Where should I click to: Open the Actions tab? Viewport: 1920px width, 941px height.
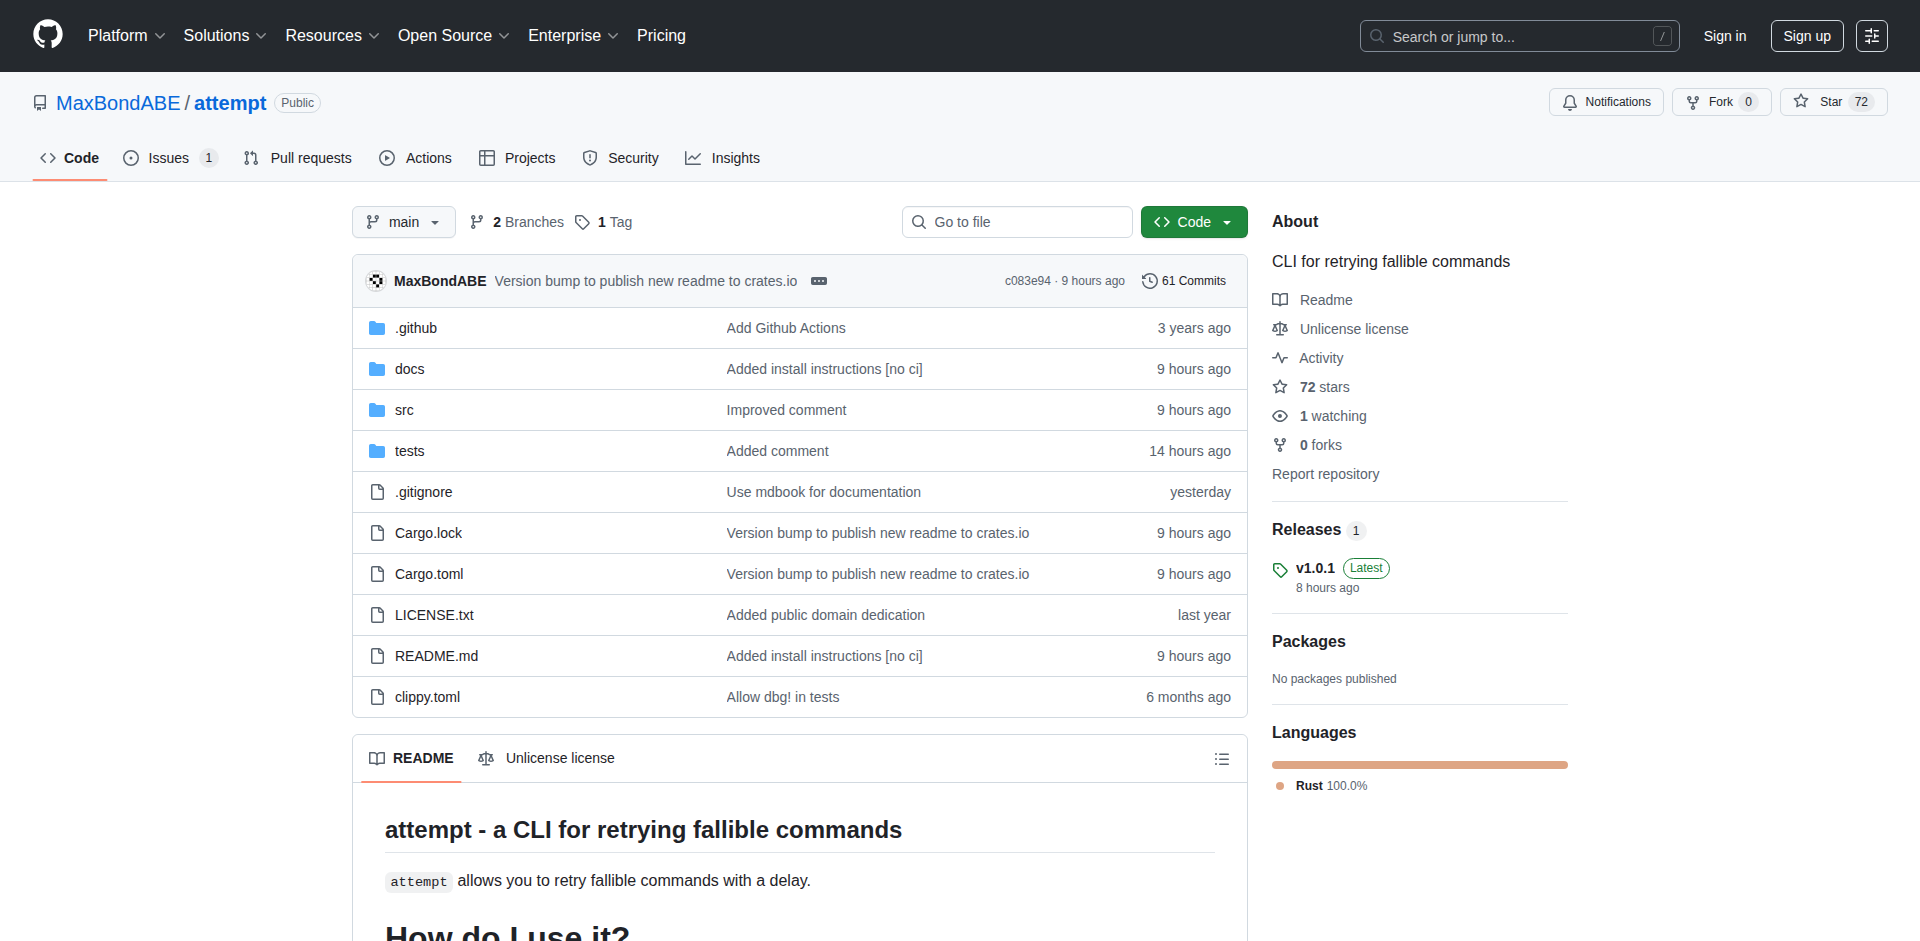(x=416, y=158)
